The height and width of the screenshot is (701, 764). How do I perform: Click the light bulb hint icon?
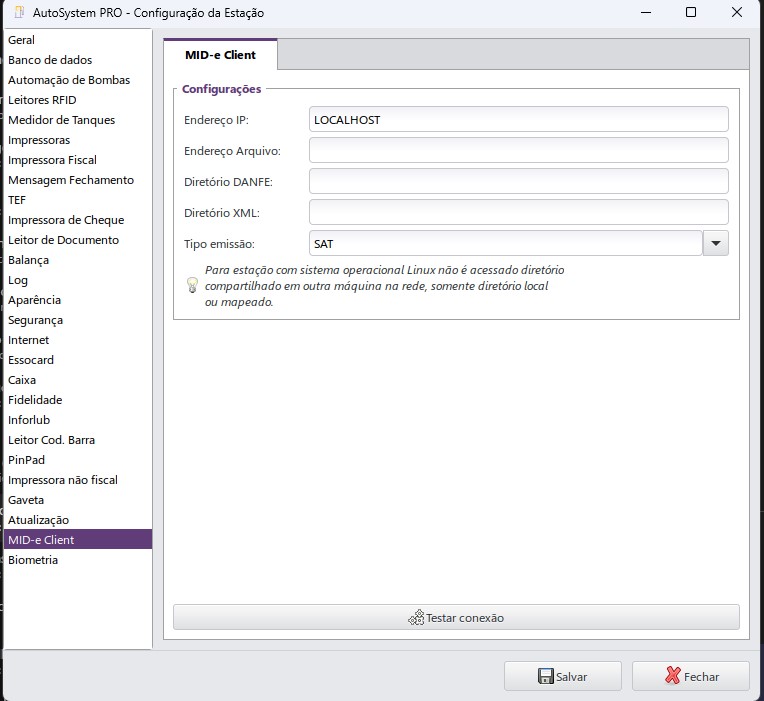pyautogui.click(x=193, y=284)
